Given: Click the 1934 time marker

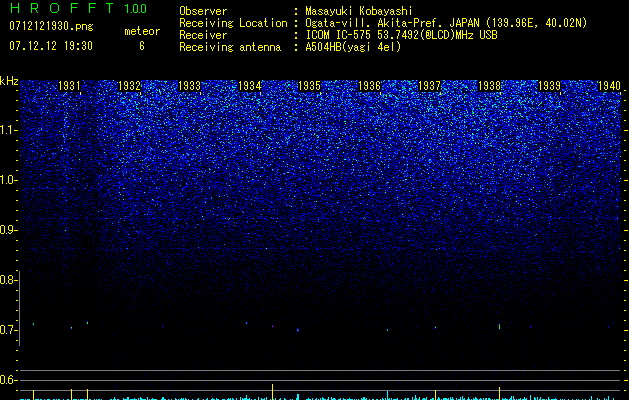Looking at the screenshot, I should pyautogui.click(x=250, y=86).
